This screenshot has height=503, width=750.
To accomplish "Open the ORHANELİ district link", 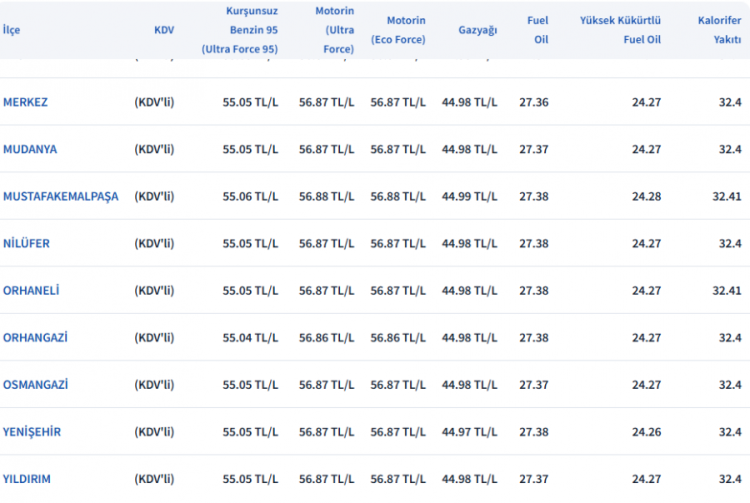I will tap(32, 290).
